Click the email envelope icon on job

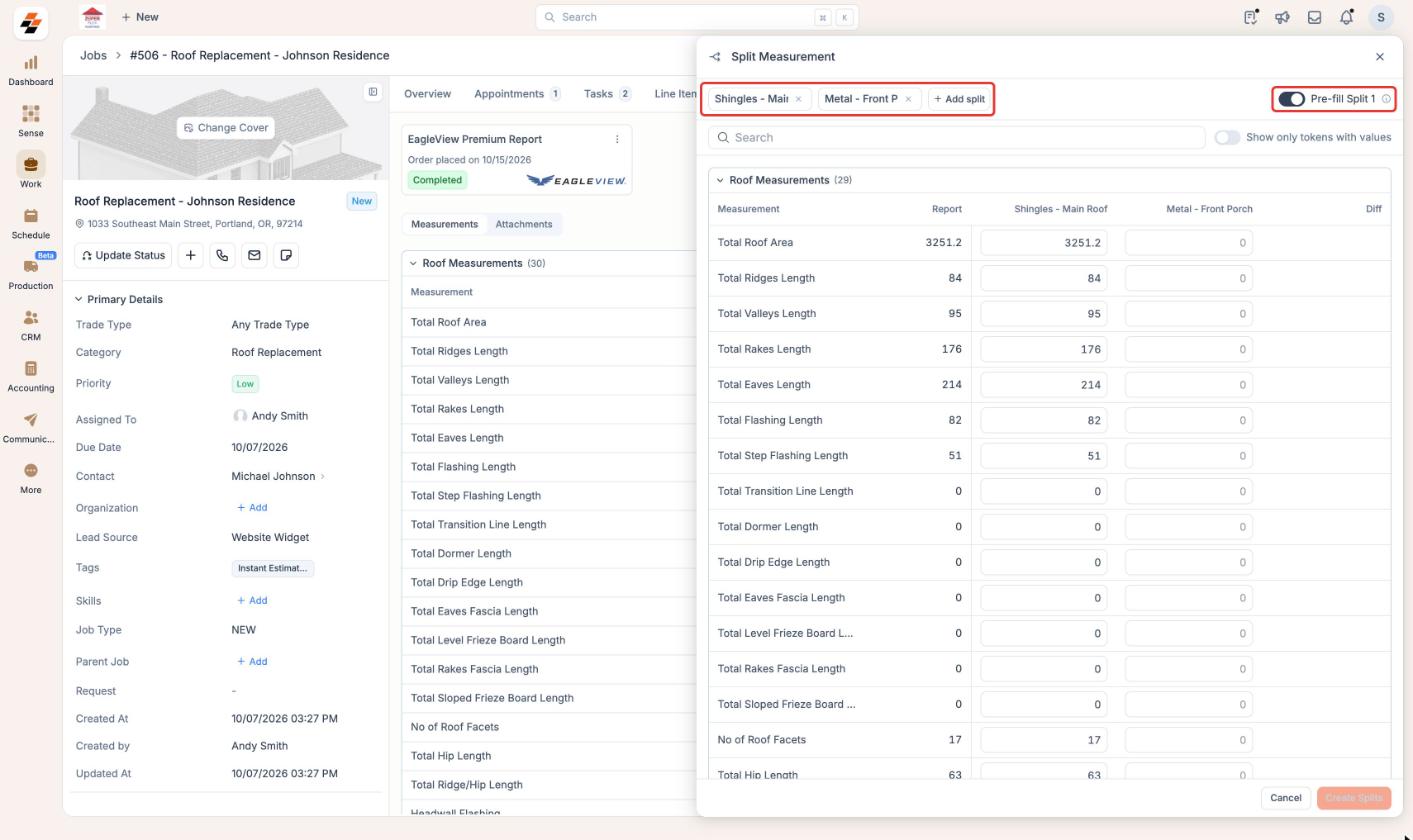[254, 255]
